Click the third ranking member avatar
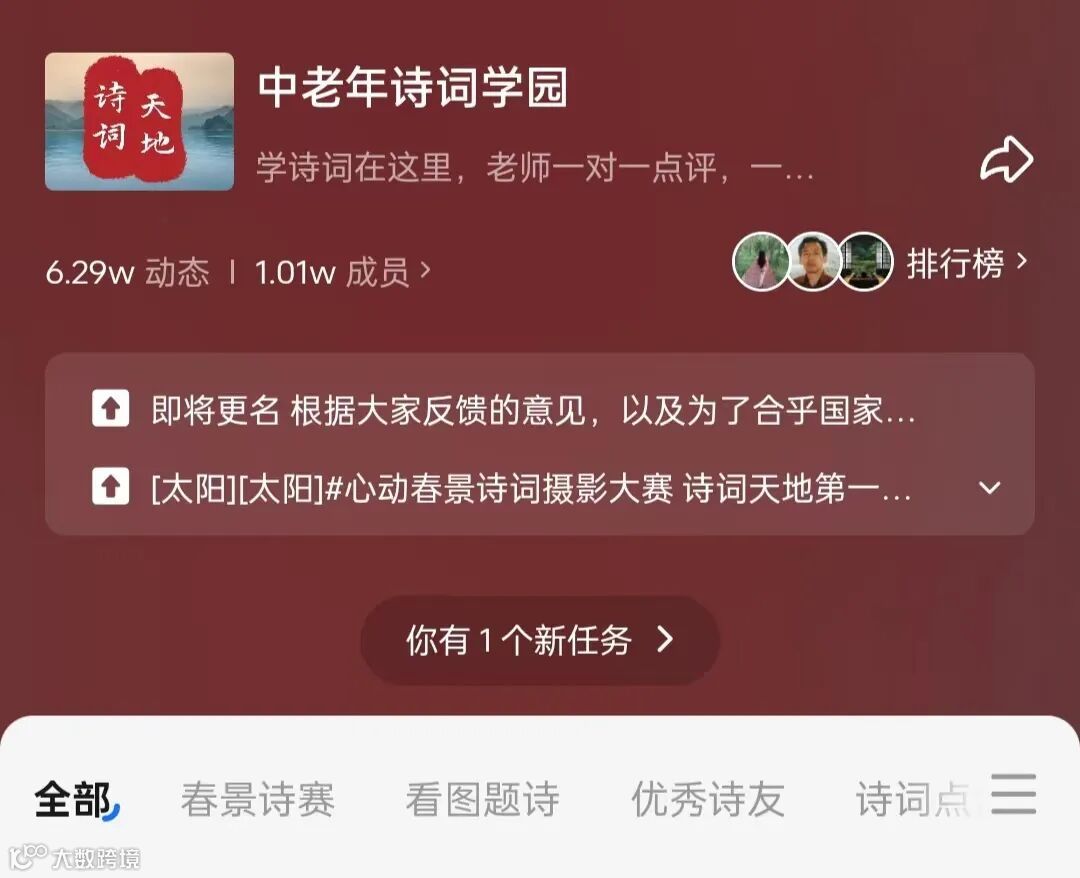This screenshot has width=1080, height=878. (865, 262)
